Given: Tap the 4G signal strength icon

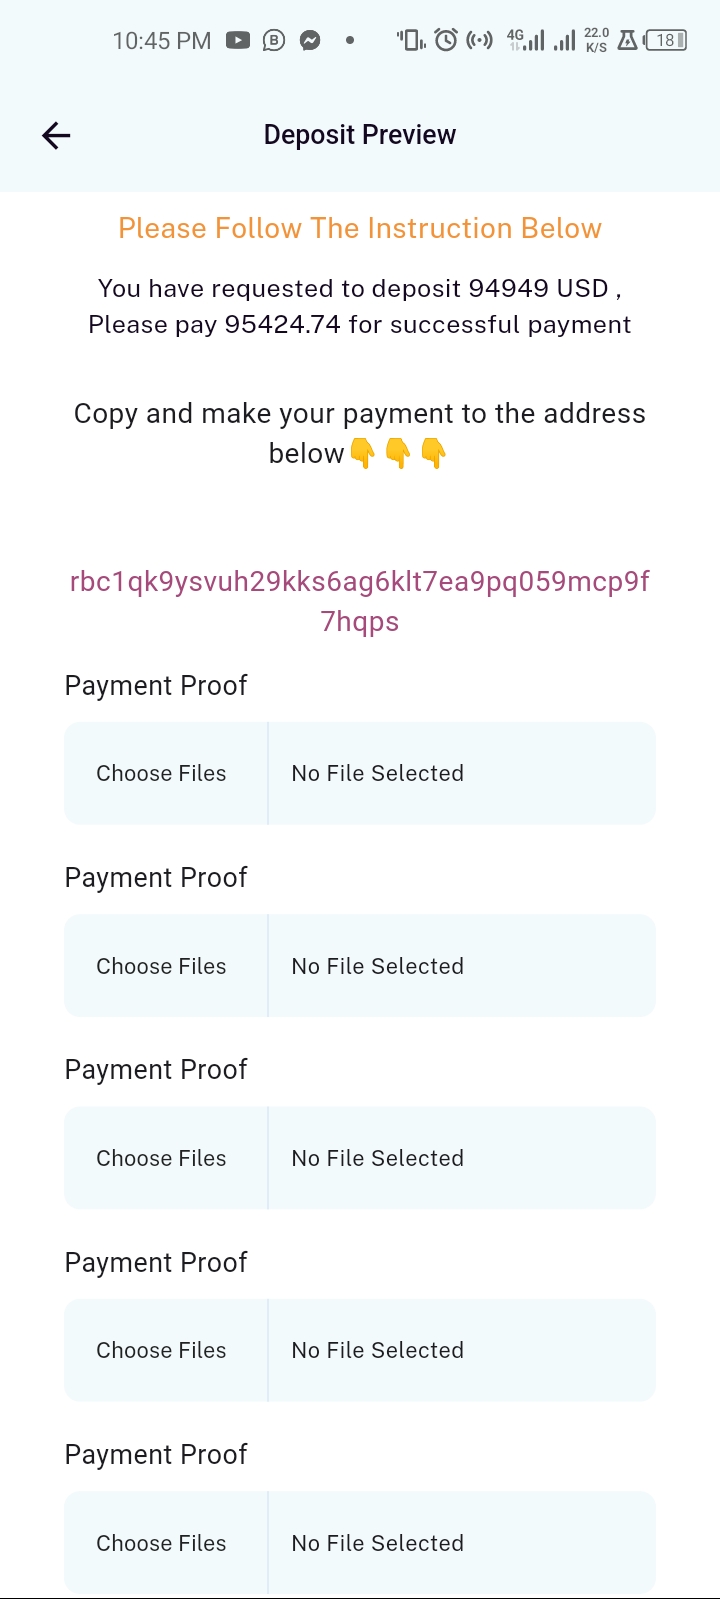Looking at the screenshot, I should click(x=526, y=41).
